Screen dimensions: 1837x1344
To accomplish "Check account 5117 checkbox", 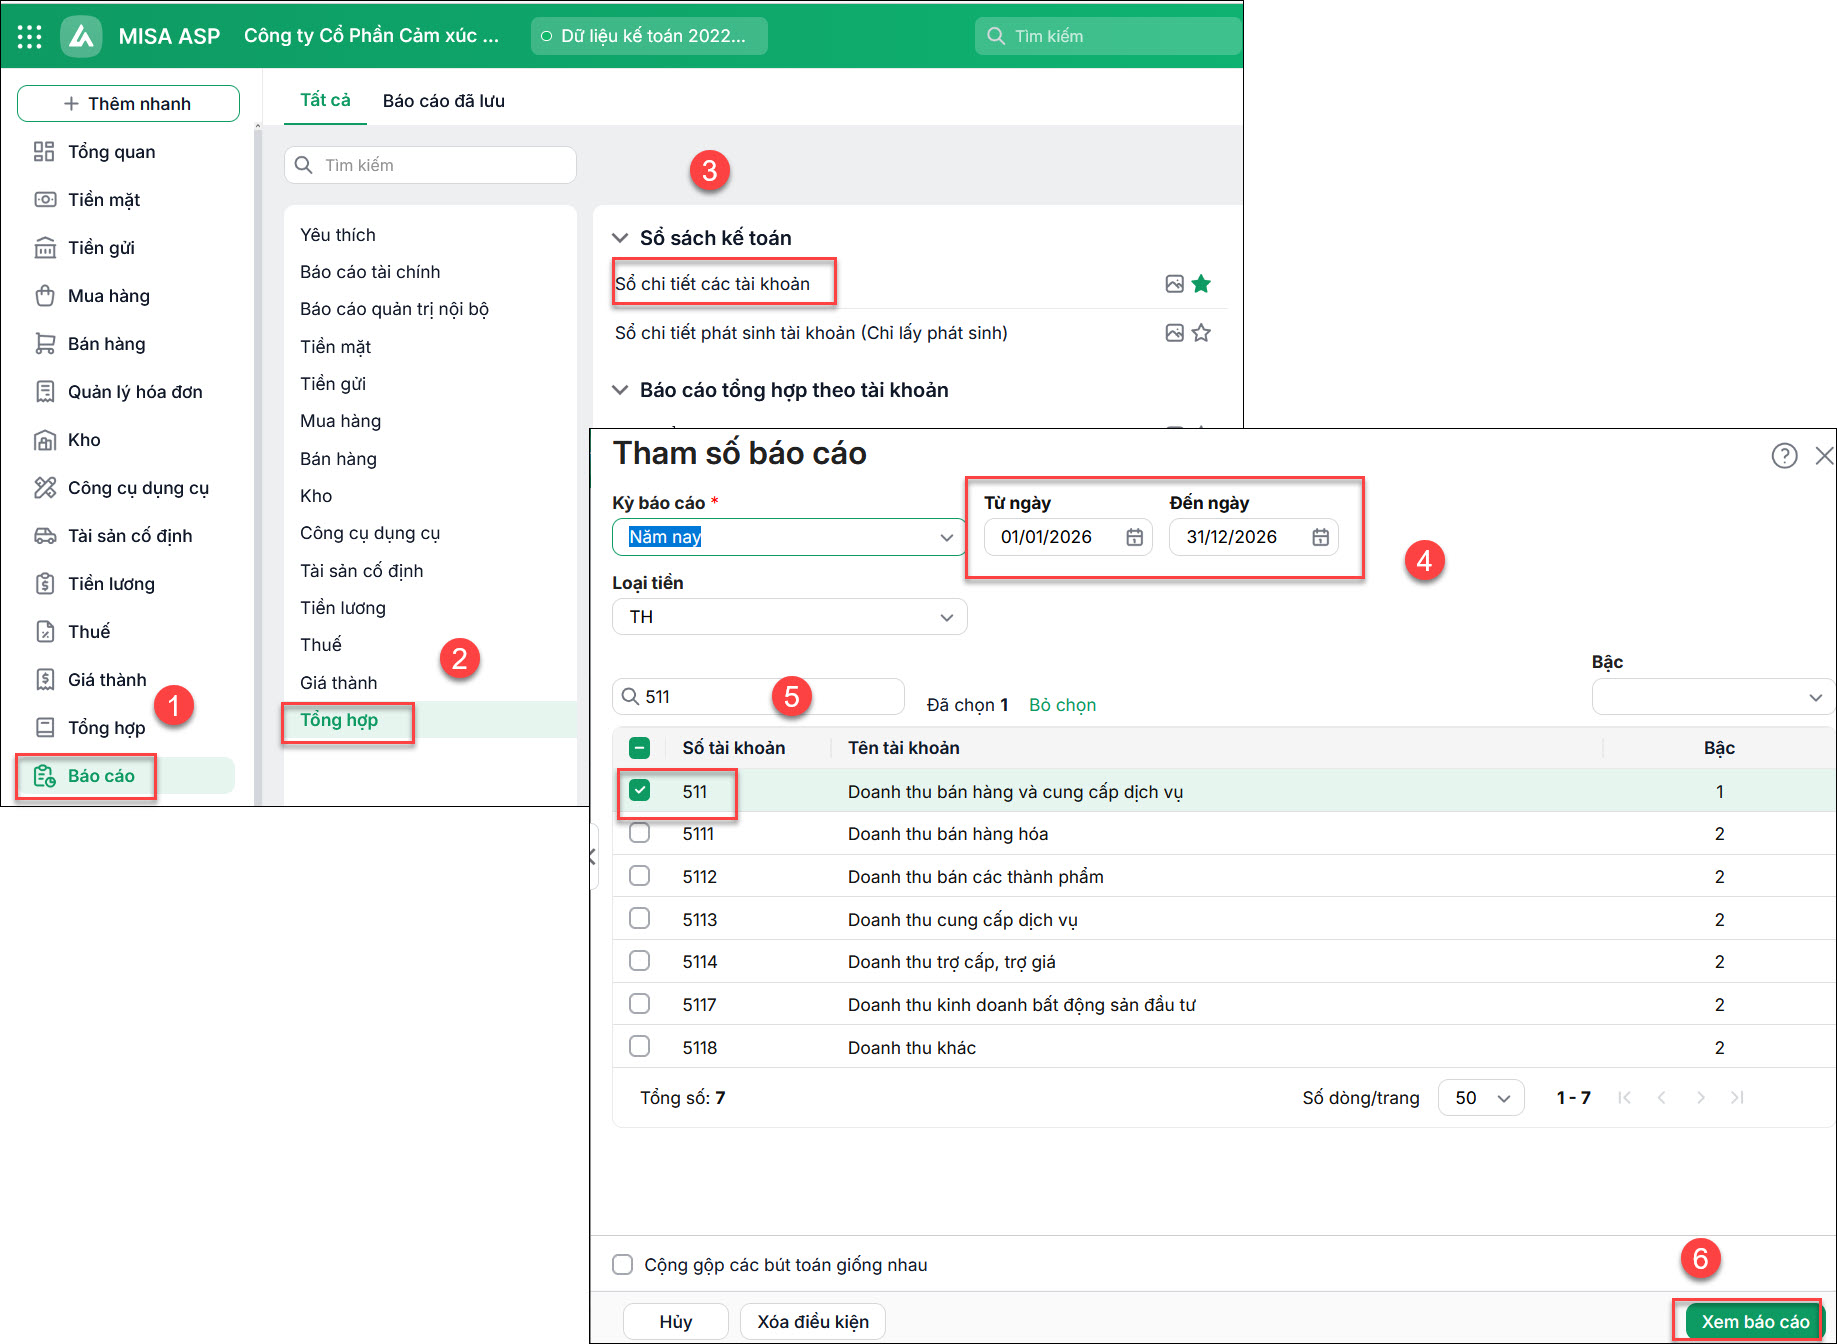I will [640, 1003].
